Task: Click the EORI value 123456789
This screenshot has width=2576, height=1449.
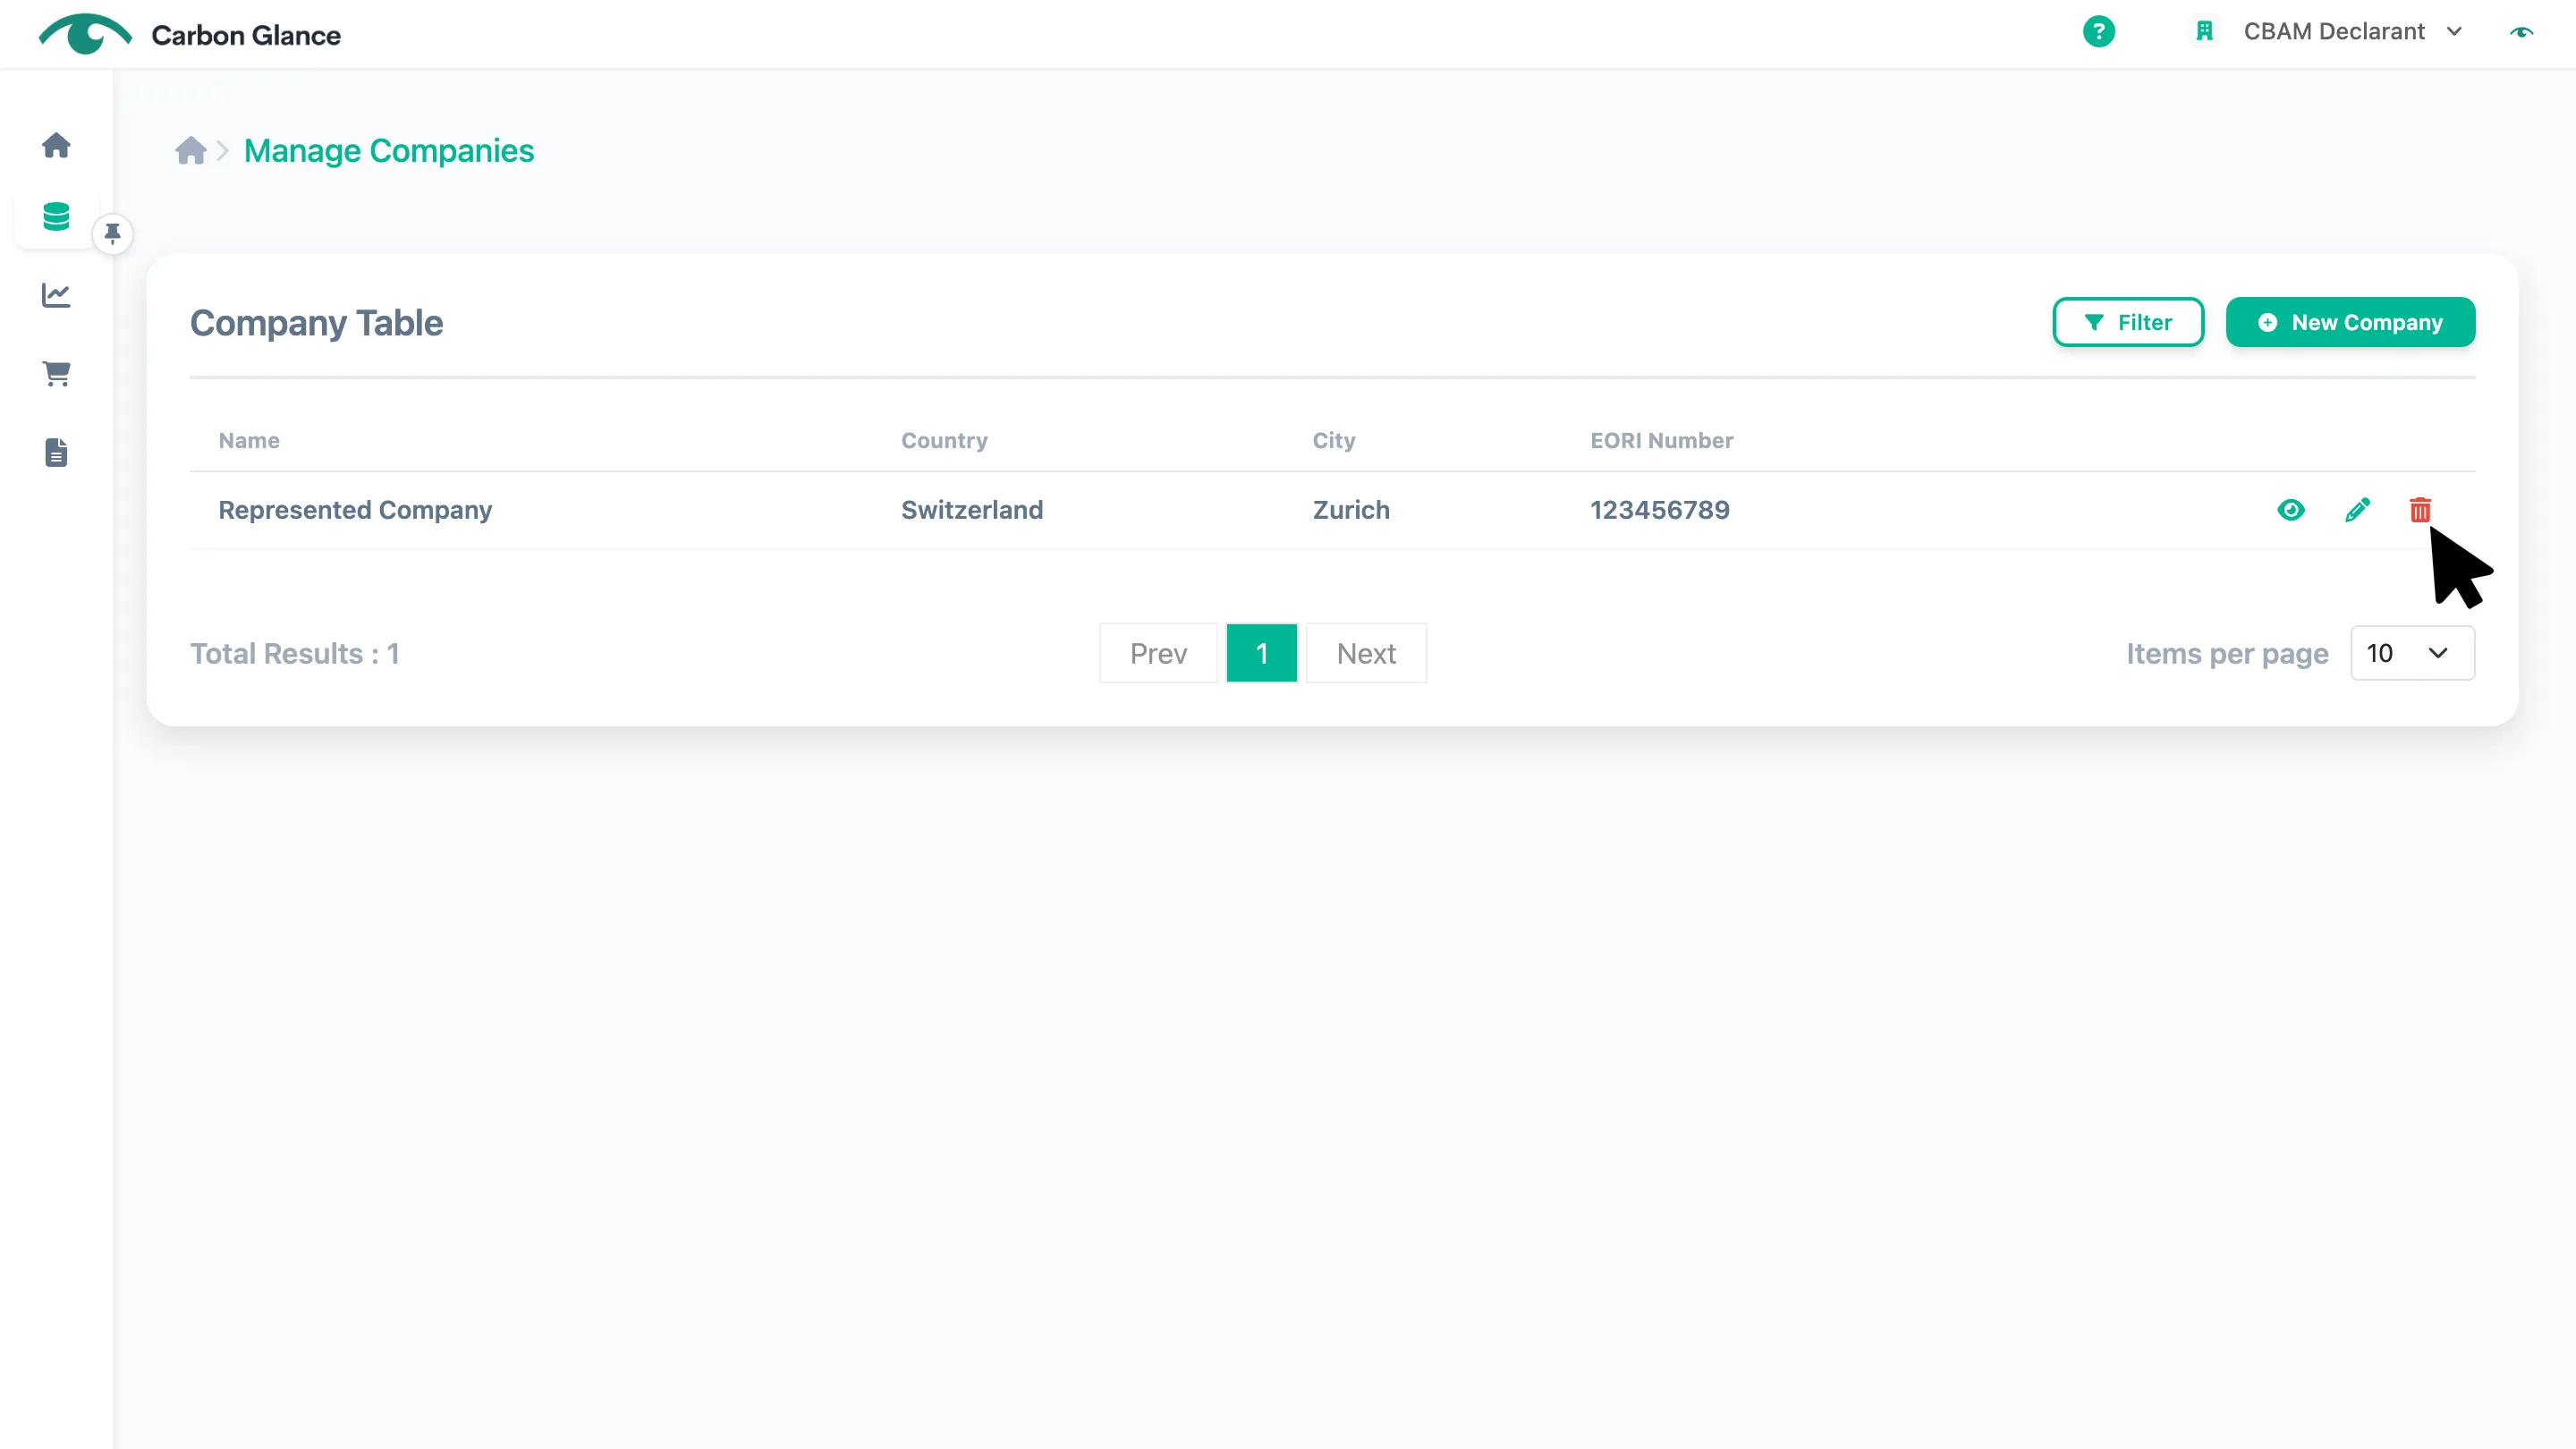Action: [1660, 510]
